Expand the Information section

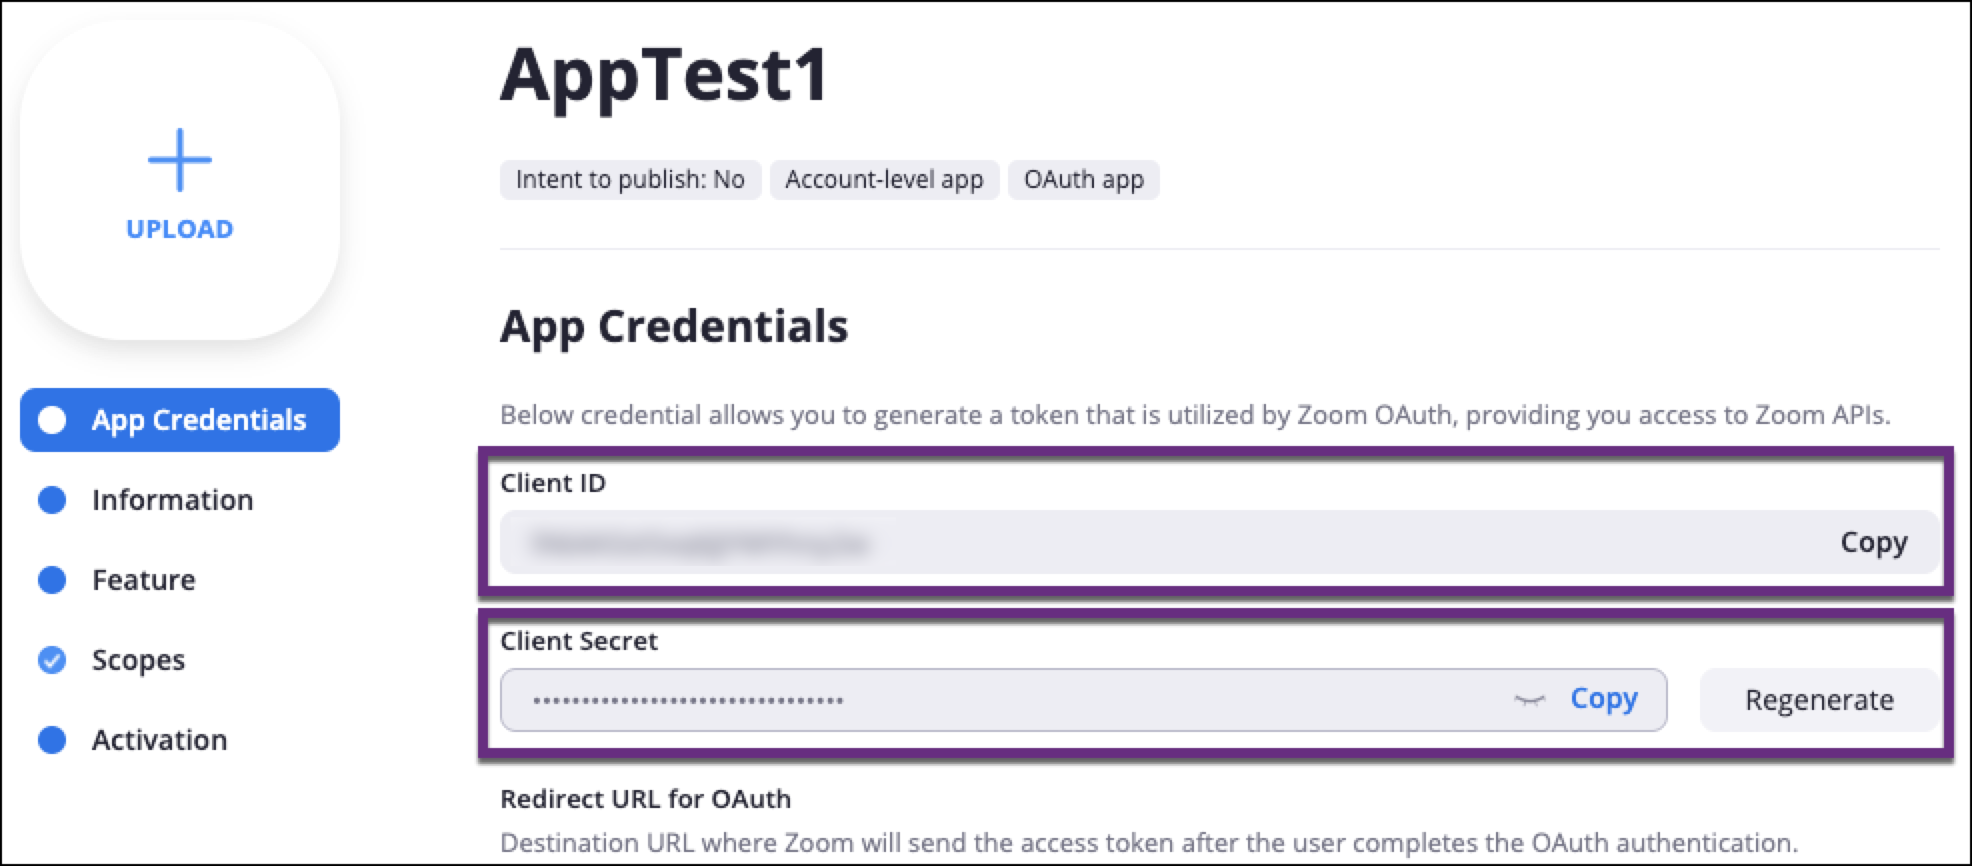point(172,500)
